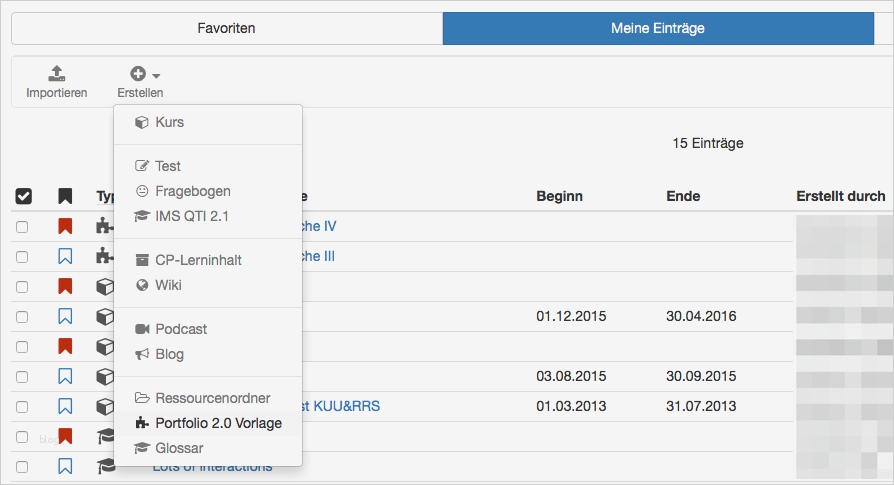894x485 pixels.
Task: Click the puzzle type icon on 'che IV' row
Action: coord(105,226)
